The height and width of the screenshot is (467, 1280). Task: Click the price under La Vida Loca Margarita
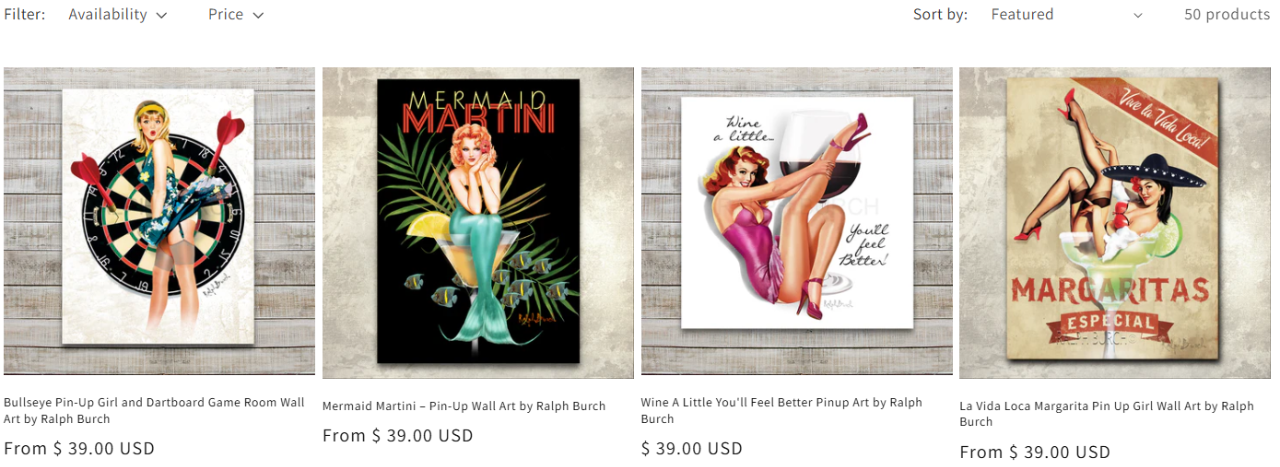[1035, 452]
